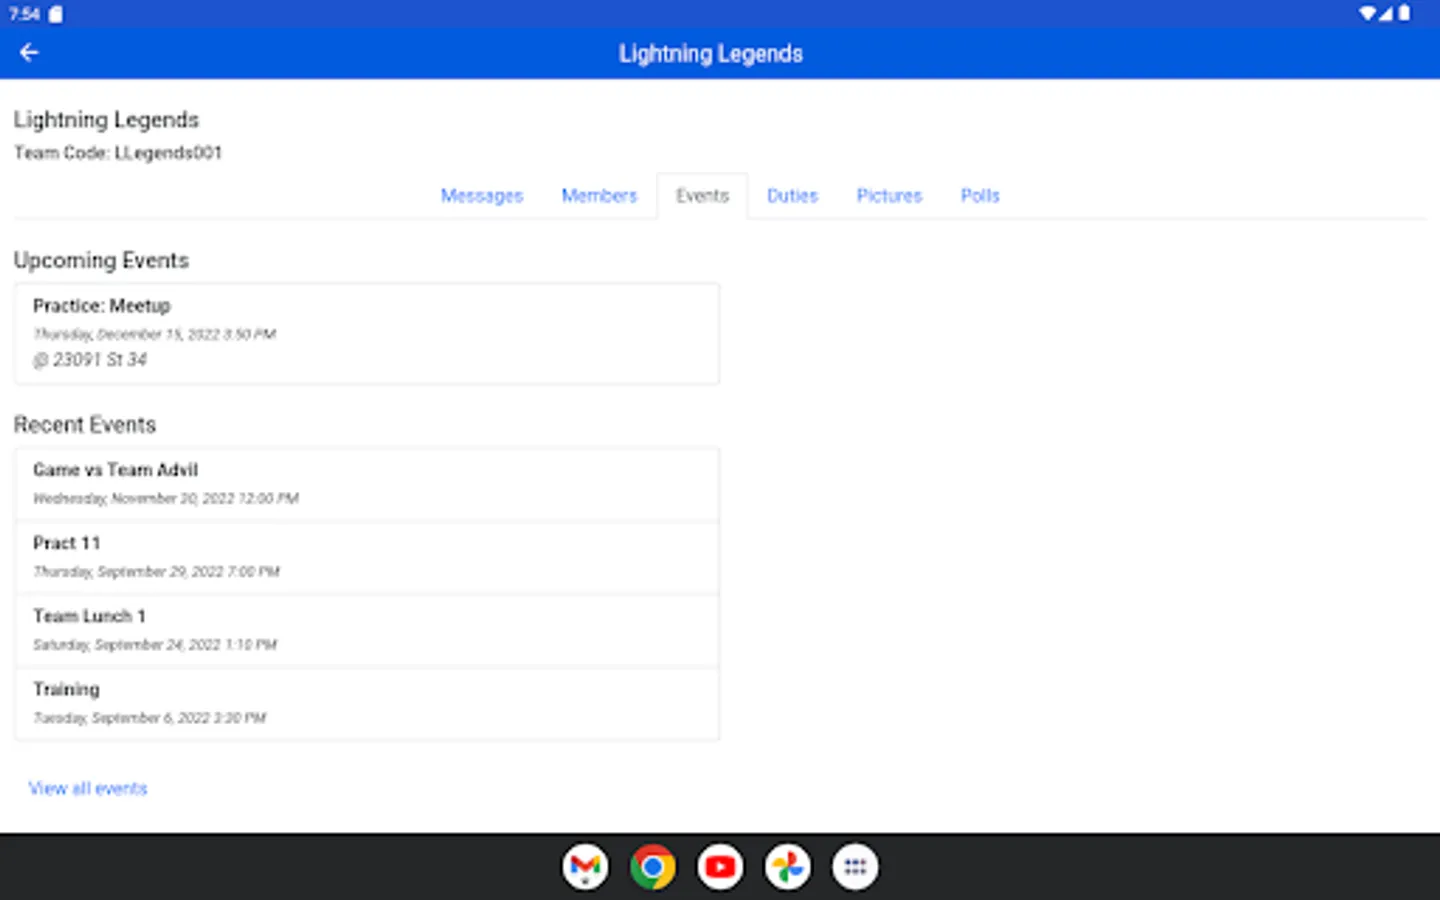Check the battery icon in status bar
The image size is (1440, 900).
pyautogui.click(x=1404, y=14)
